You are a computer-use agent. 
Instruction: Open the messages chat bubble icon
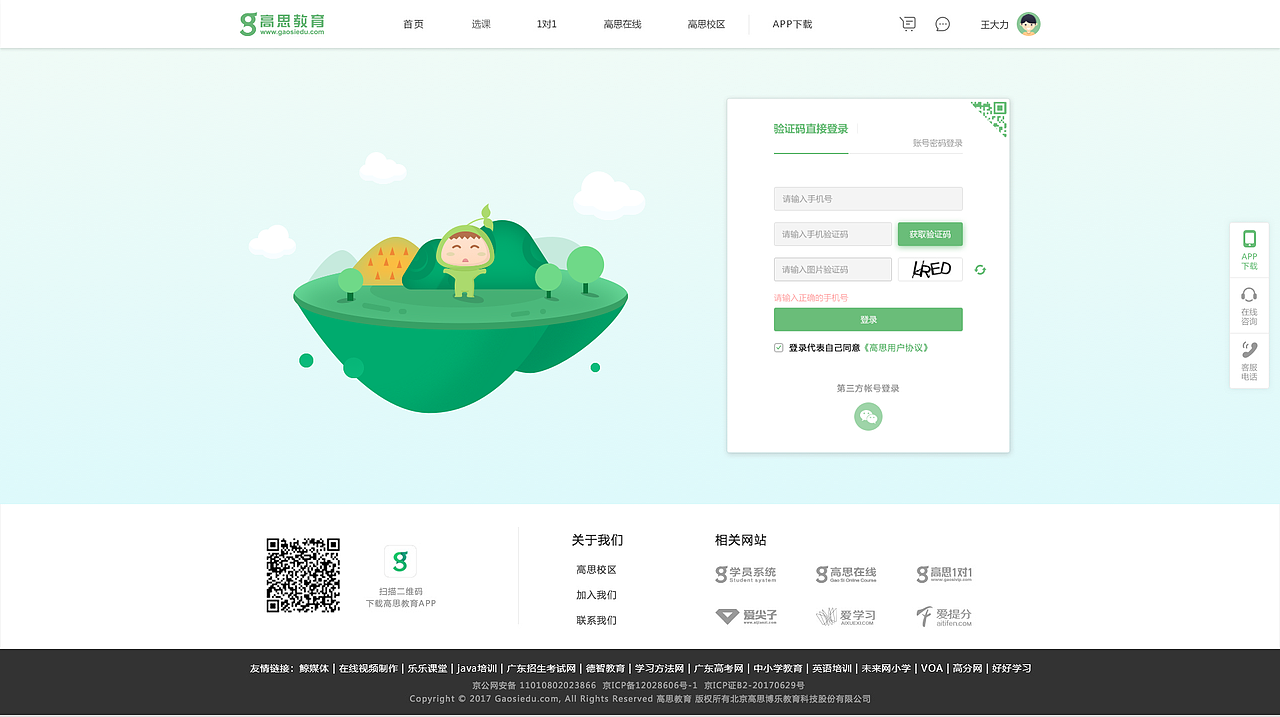pos(942,24)
